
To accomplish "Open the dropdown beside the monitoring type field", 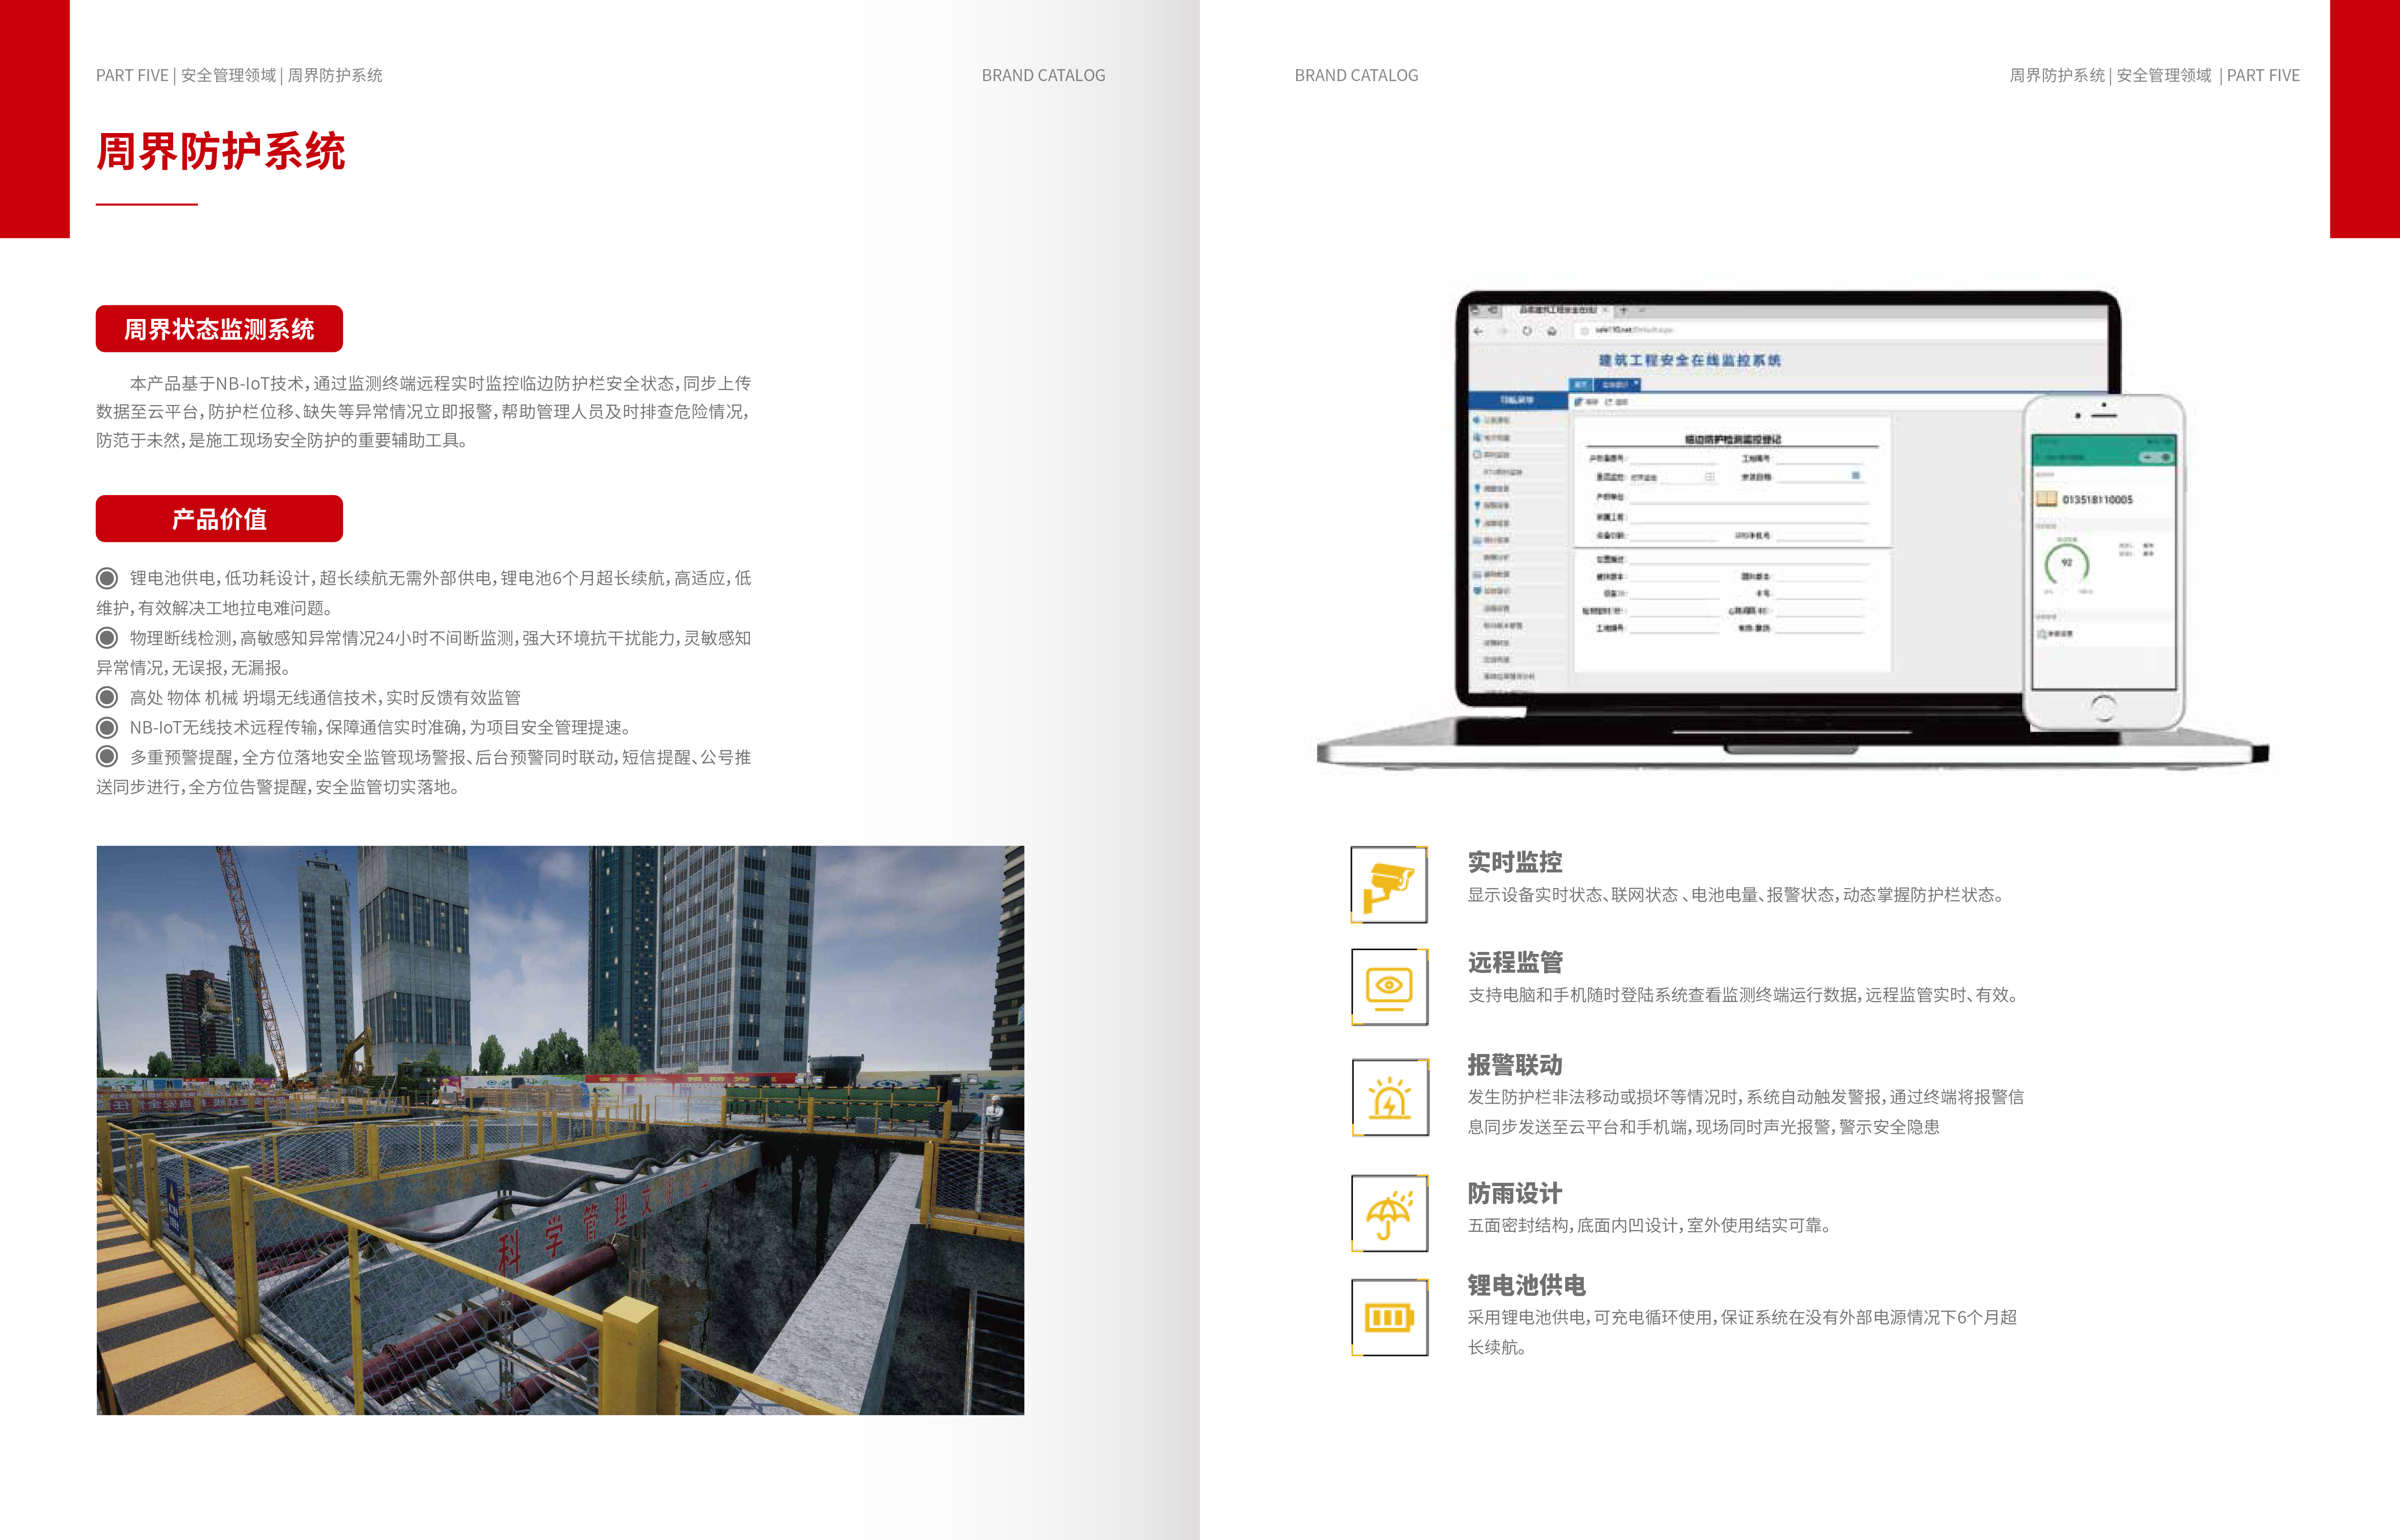I will pyautogui.click(x=1710, y=477).
